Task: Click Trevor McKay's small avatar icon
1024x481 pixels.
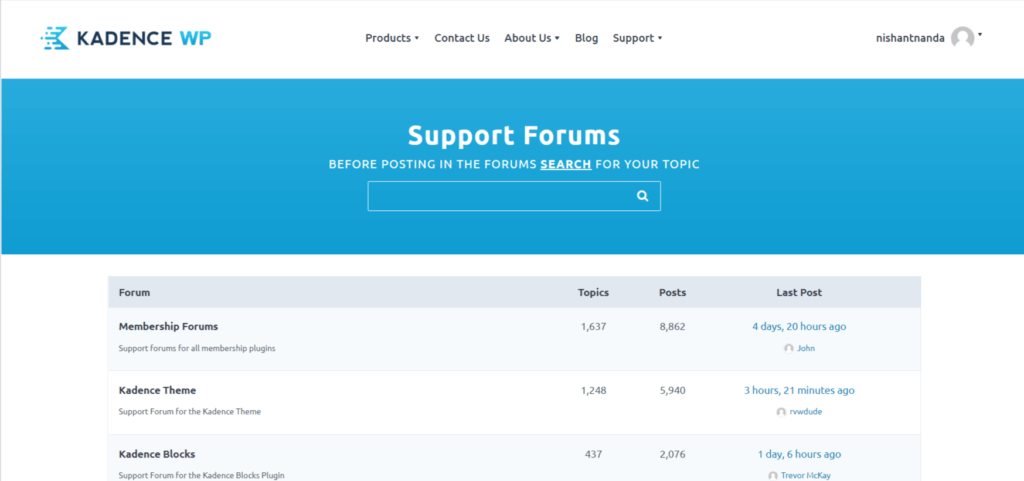Action: 773,476
